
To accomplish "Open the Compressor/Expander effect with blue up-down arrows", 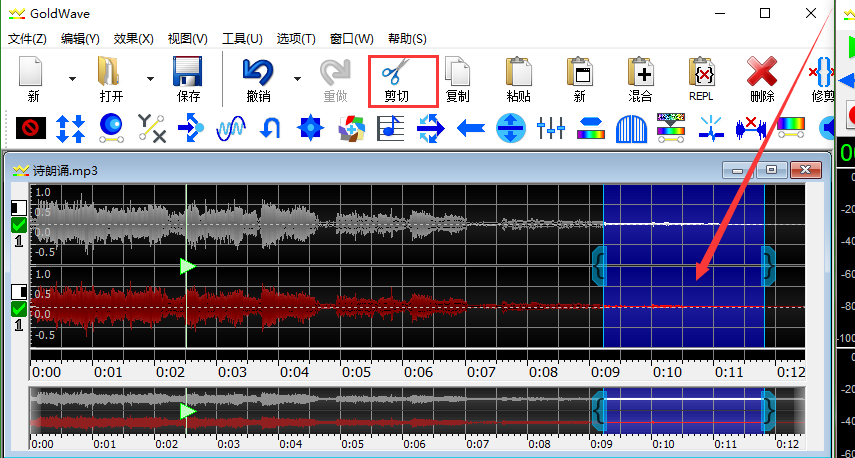I will (x=71, y=128).
